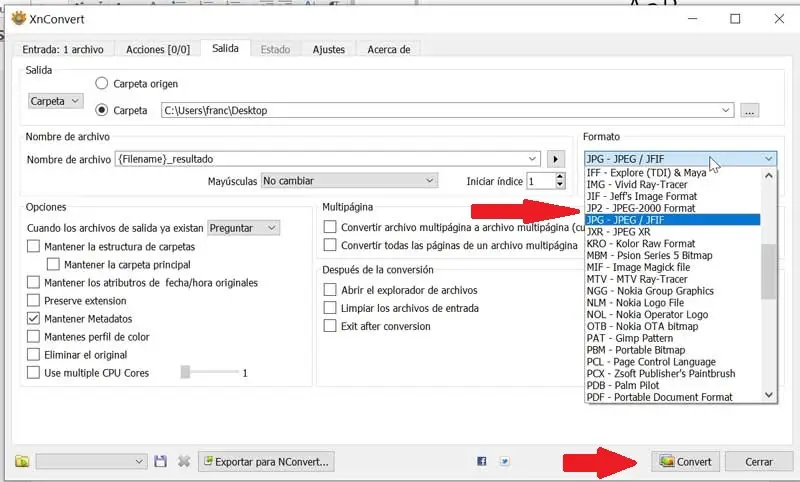Open the Twitter share icon
The image size is (800, 482).
pos(504,461)
